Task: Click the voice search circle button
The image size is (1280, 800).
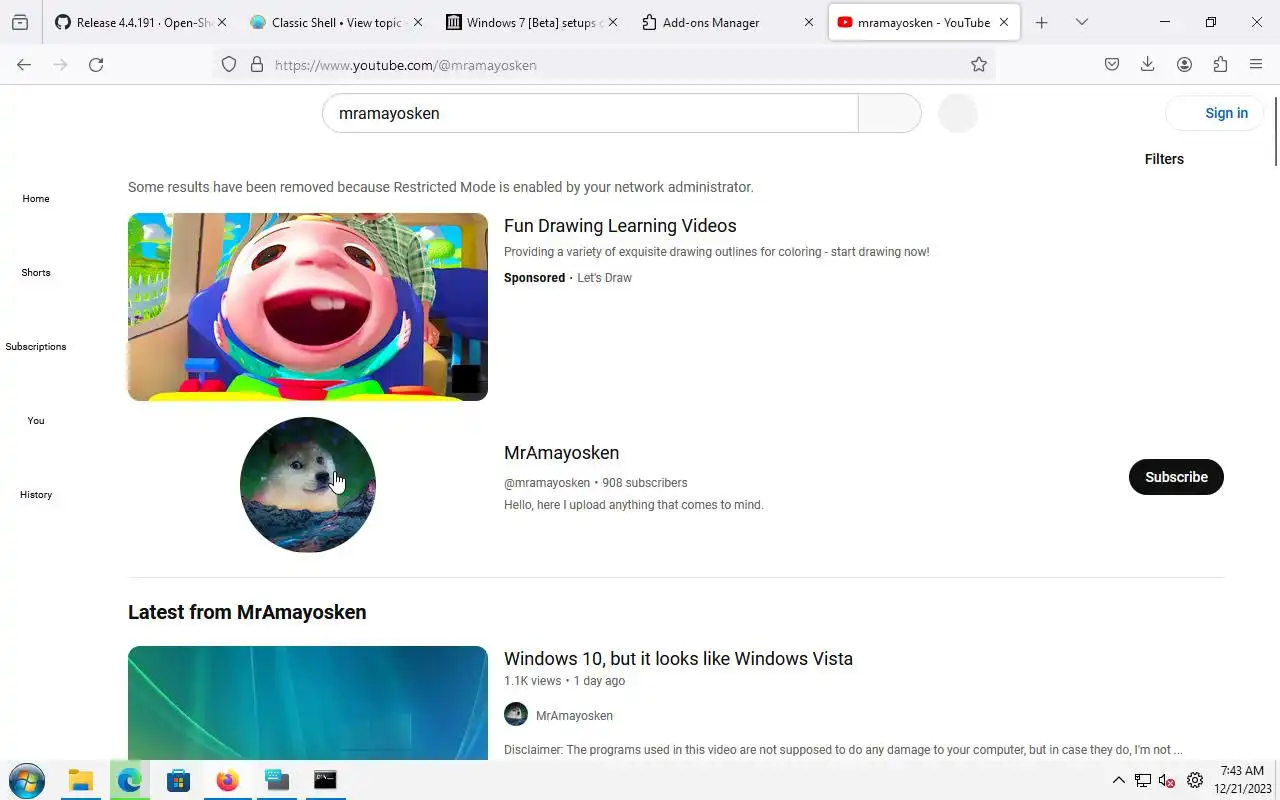Action: click(958, 113)
